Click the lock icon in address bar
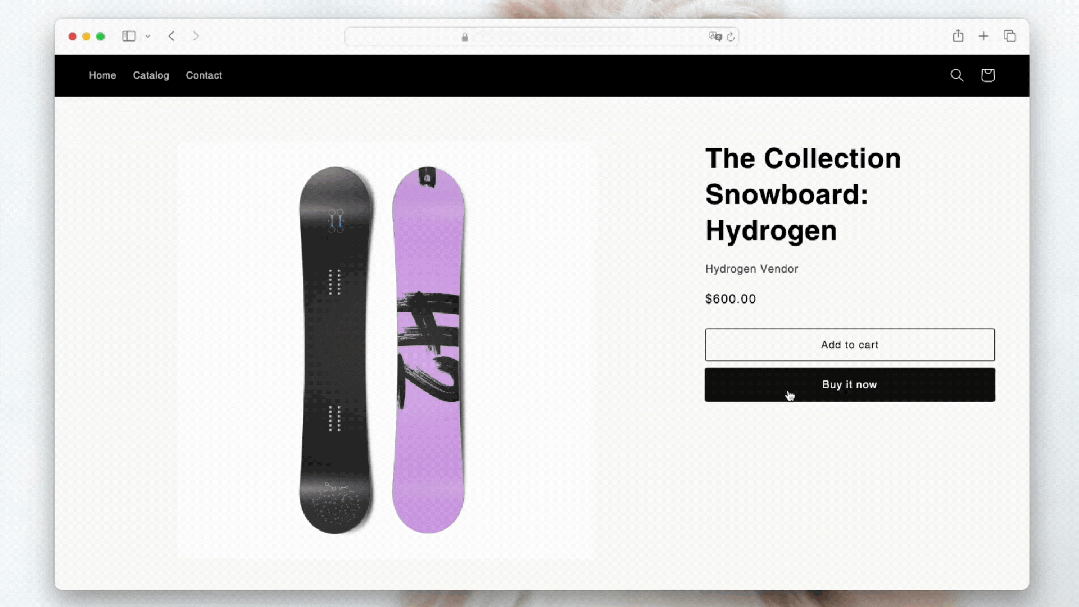 pyautogui.click(x=464, y=37)
